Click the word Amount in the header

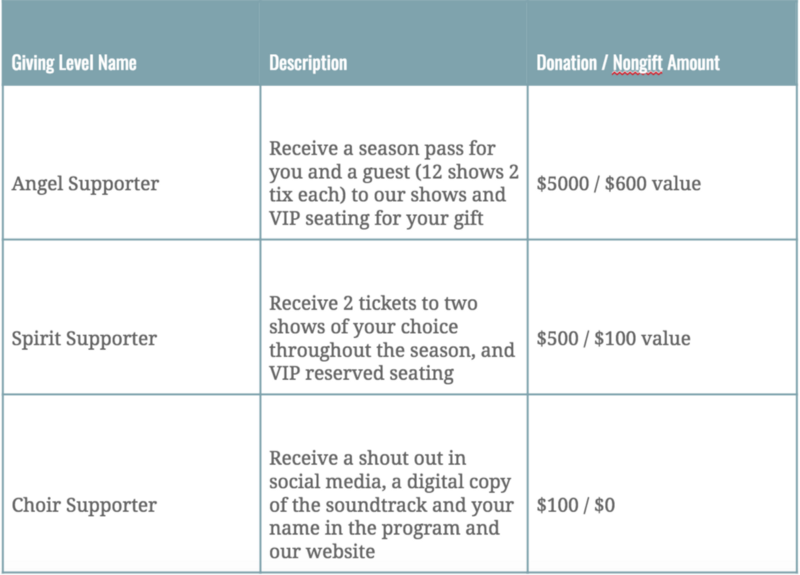tap(693, 63)
